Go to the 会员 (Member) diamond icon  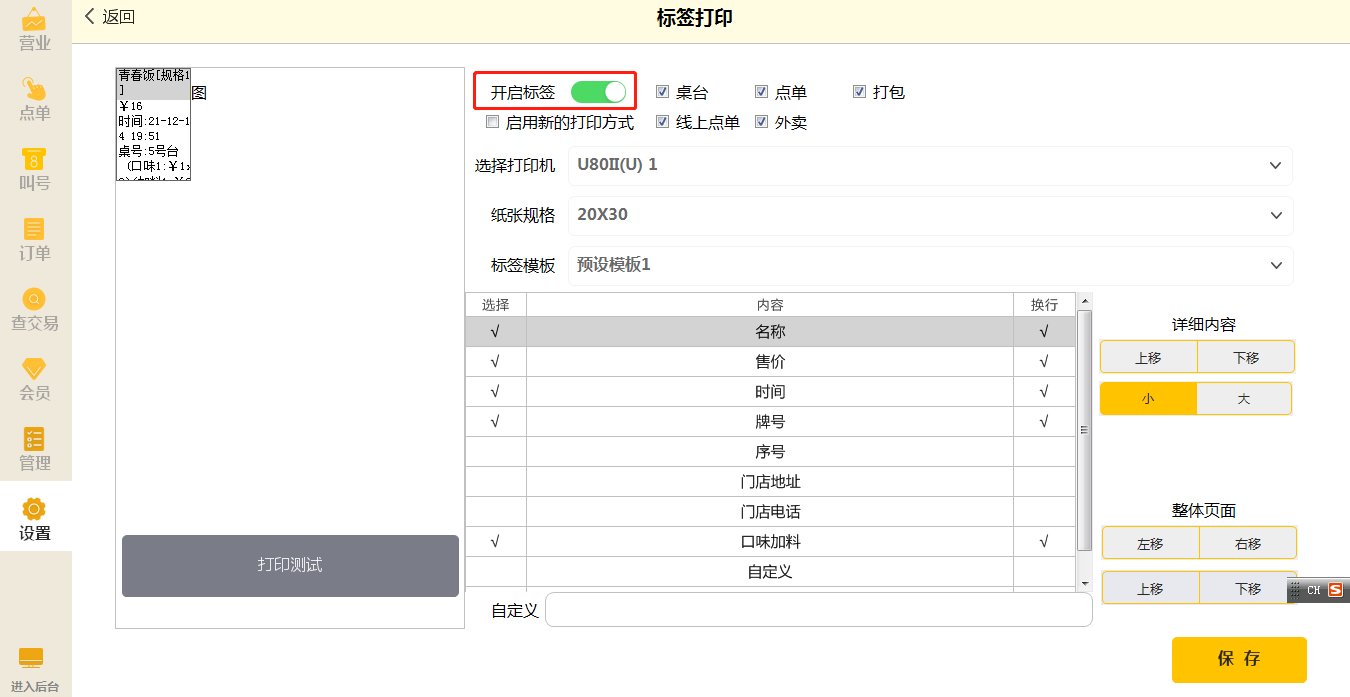pos(34,380)
